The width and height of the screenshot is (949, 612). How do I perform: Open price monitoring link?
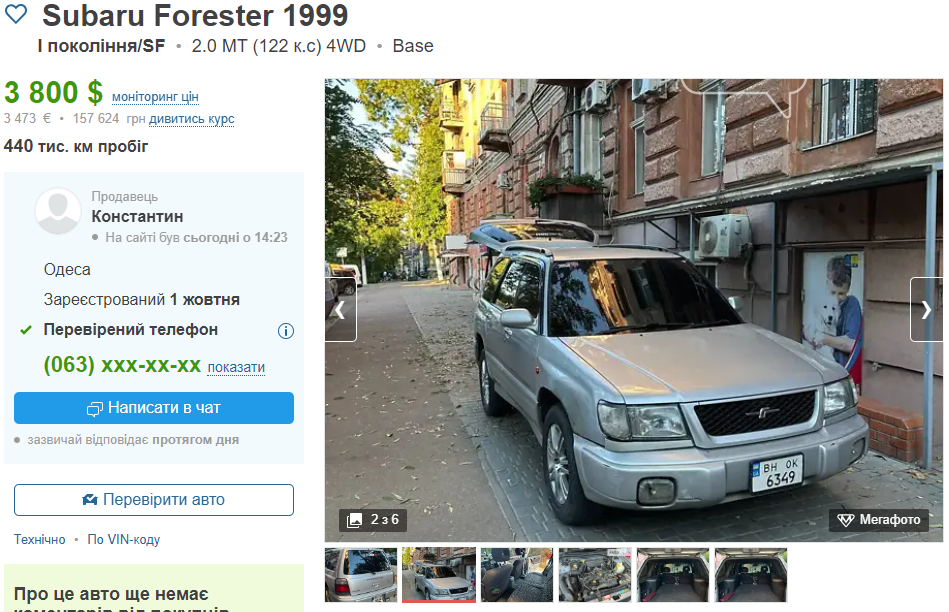coord(155,97)
